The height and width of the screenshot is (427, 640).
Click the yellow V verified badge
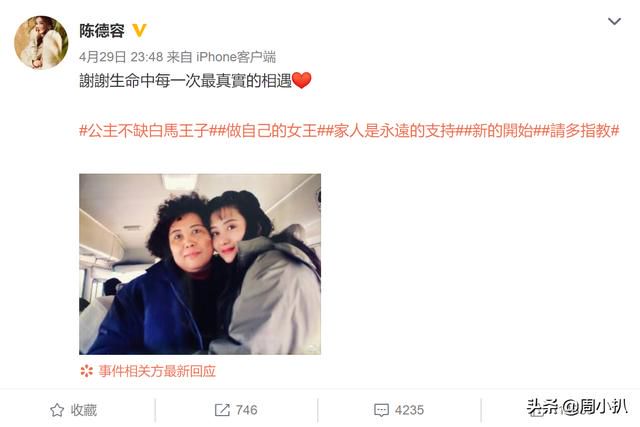tap(140, 31)
